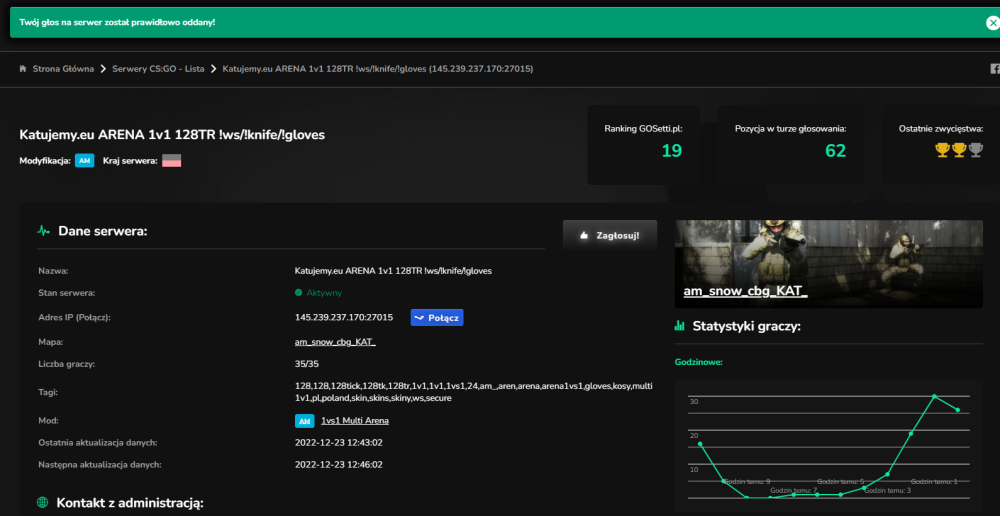The width and height of the screenshot is (1000, 516).
Task: Click the bar chart icon by Statystyki graczy
Action: (680, 327)
